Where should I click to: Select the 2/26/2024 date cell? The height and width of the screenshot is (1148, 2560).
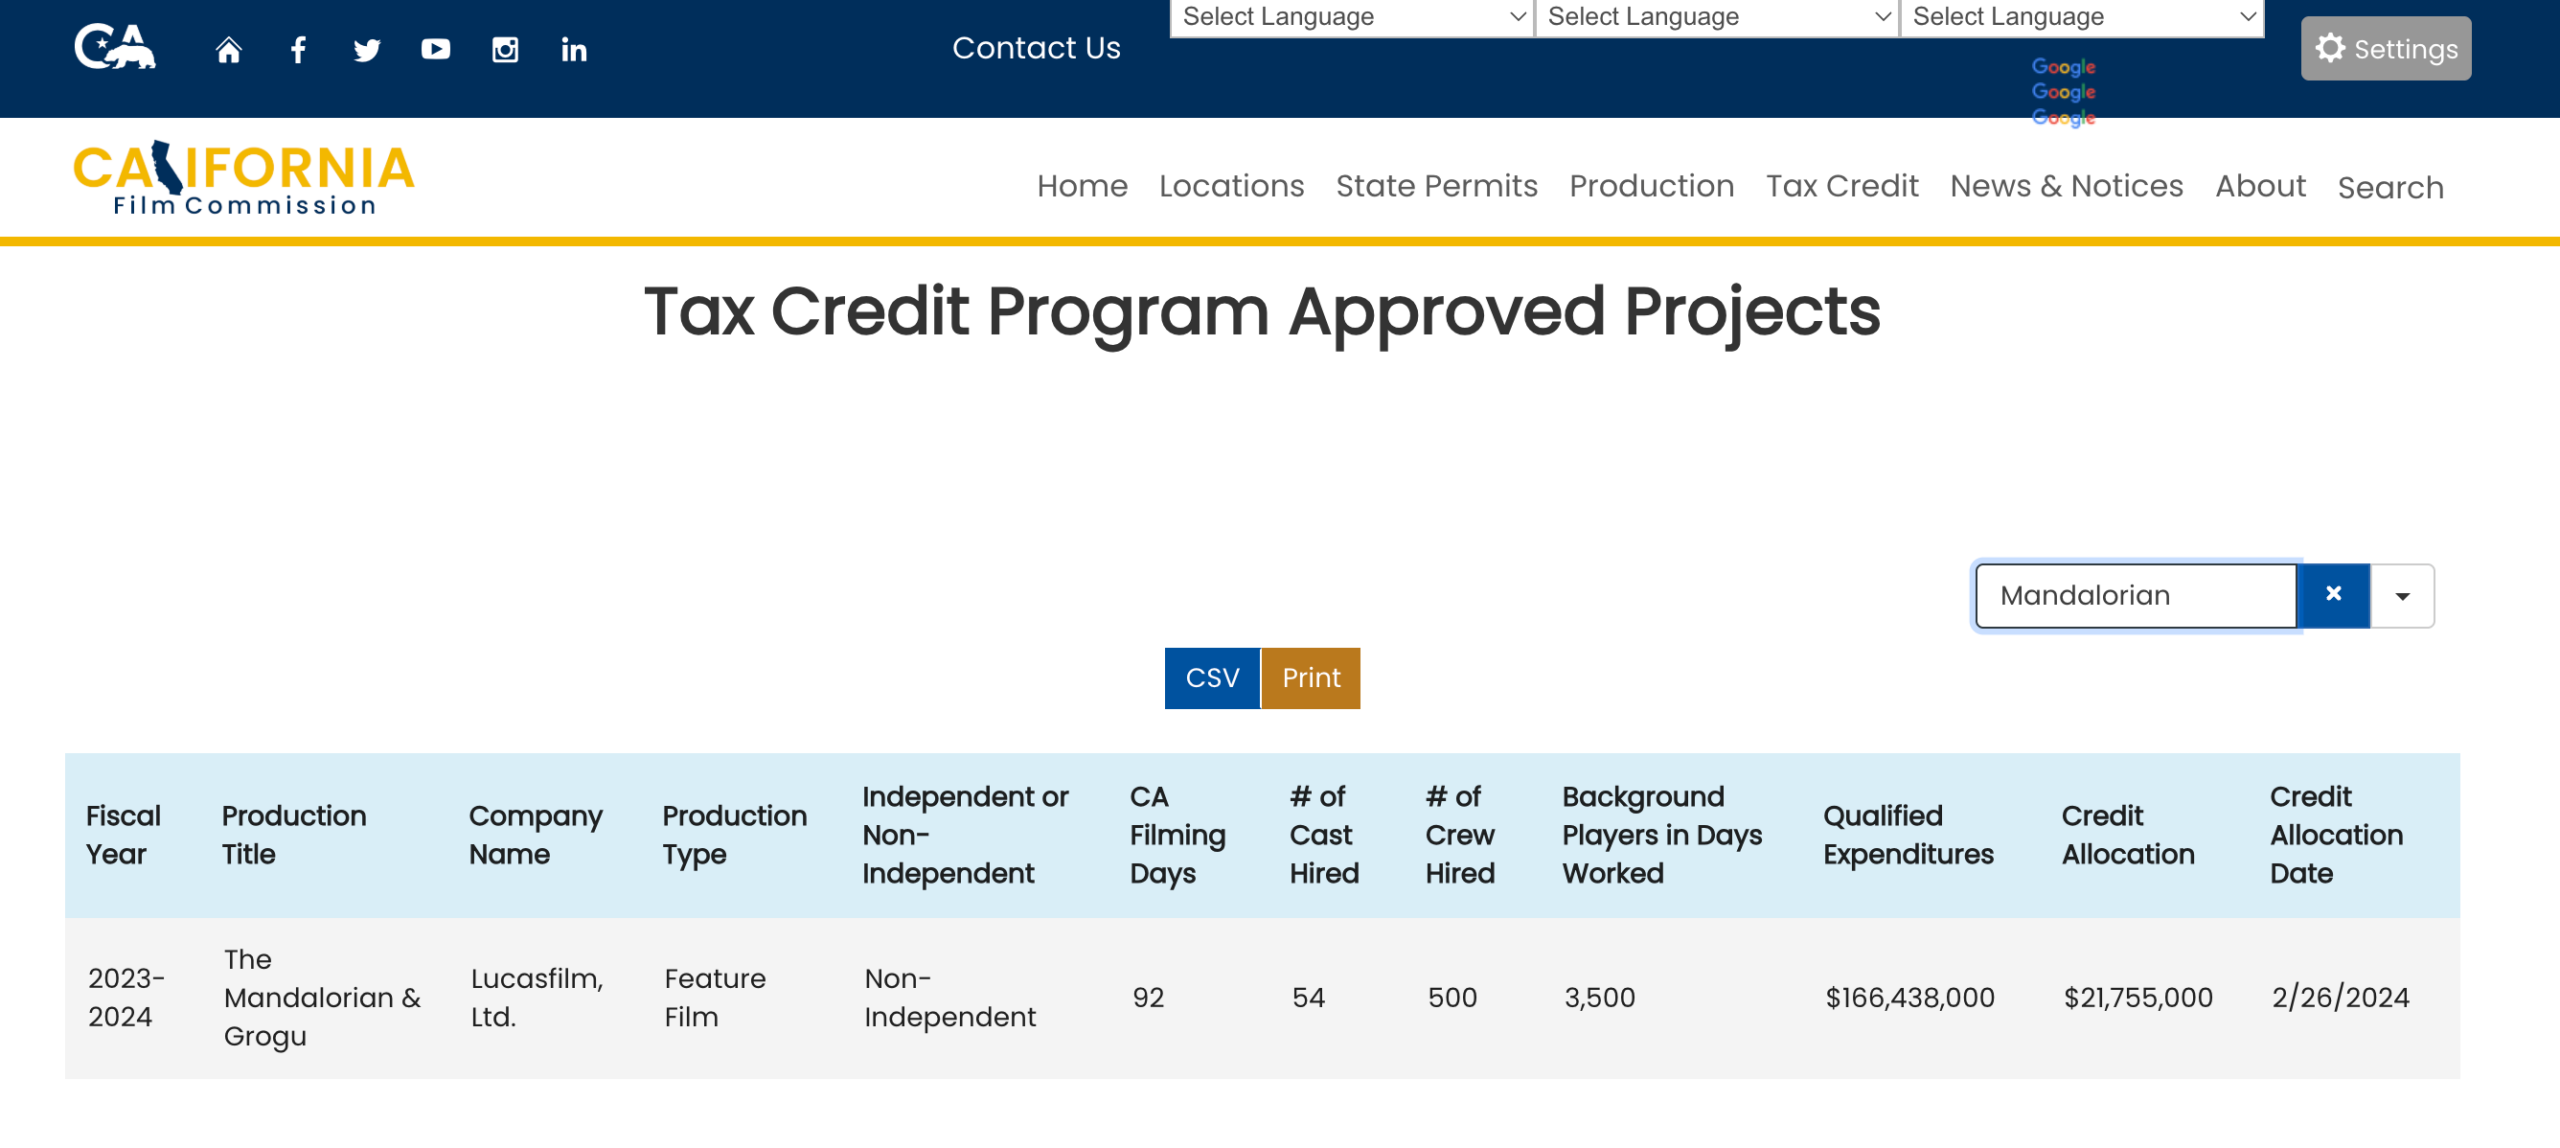click(x=2340, y=997)
